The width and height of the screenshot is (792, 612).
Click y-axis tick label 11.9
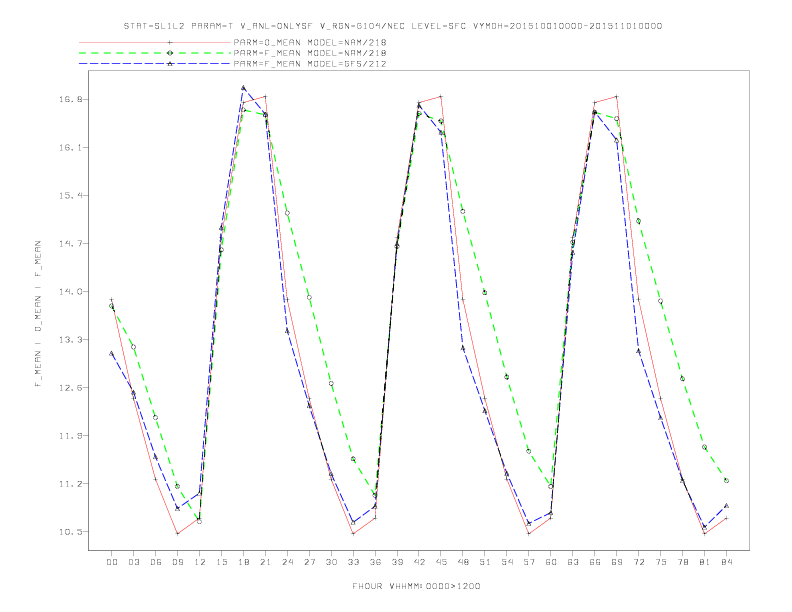click(70, 436)
